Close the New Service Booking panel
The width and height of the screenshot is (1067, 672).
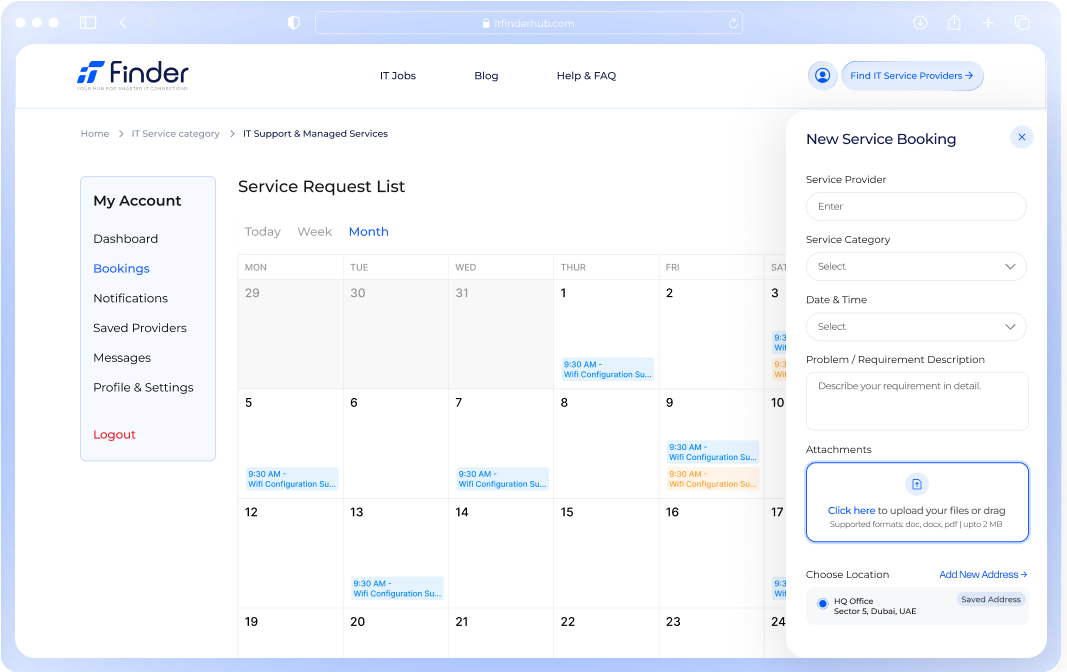pyautogui.click(x=1021, y=137)
